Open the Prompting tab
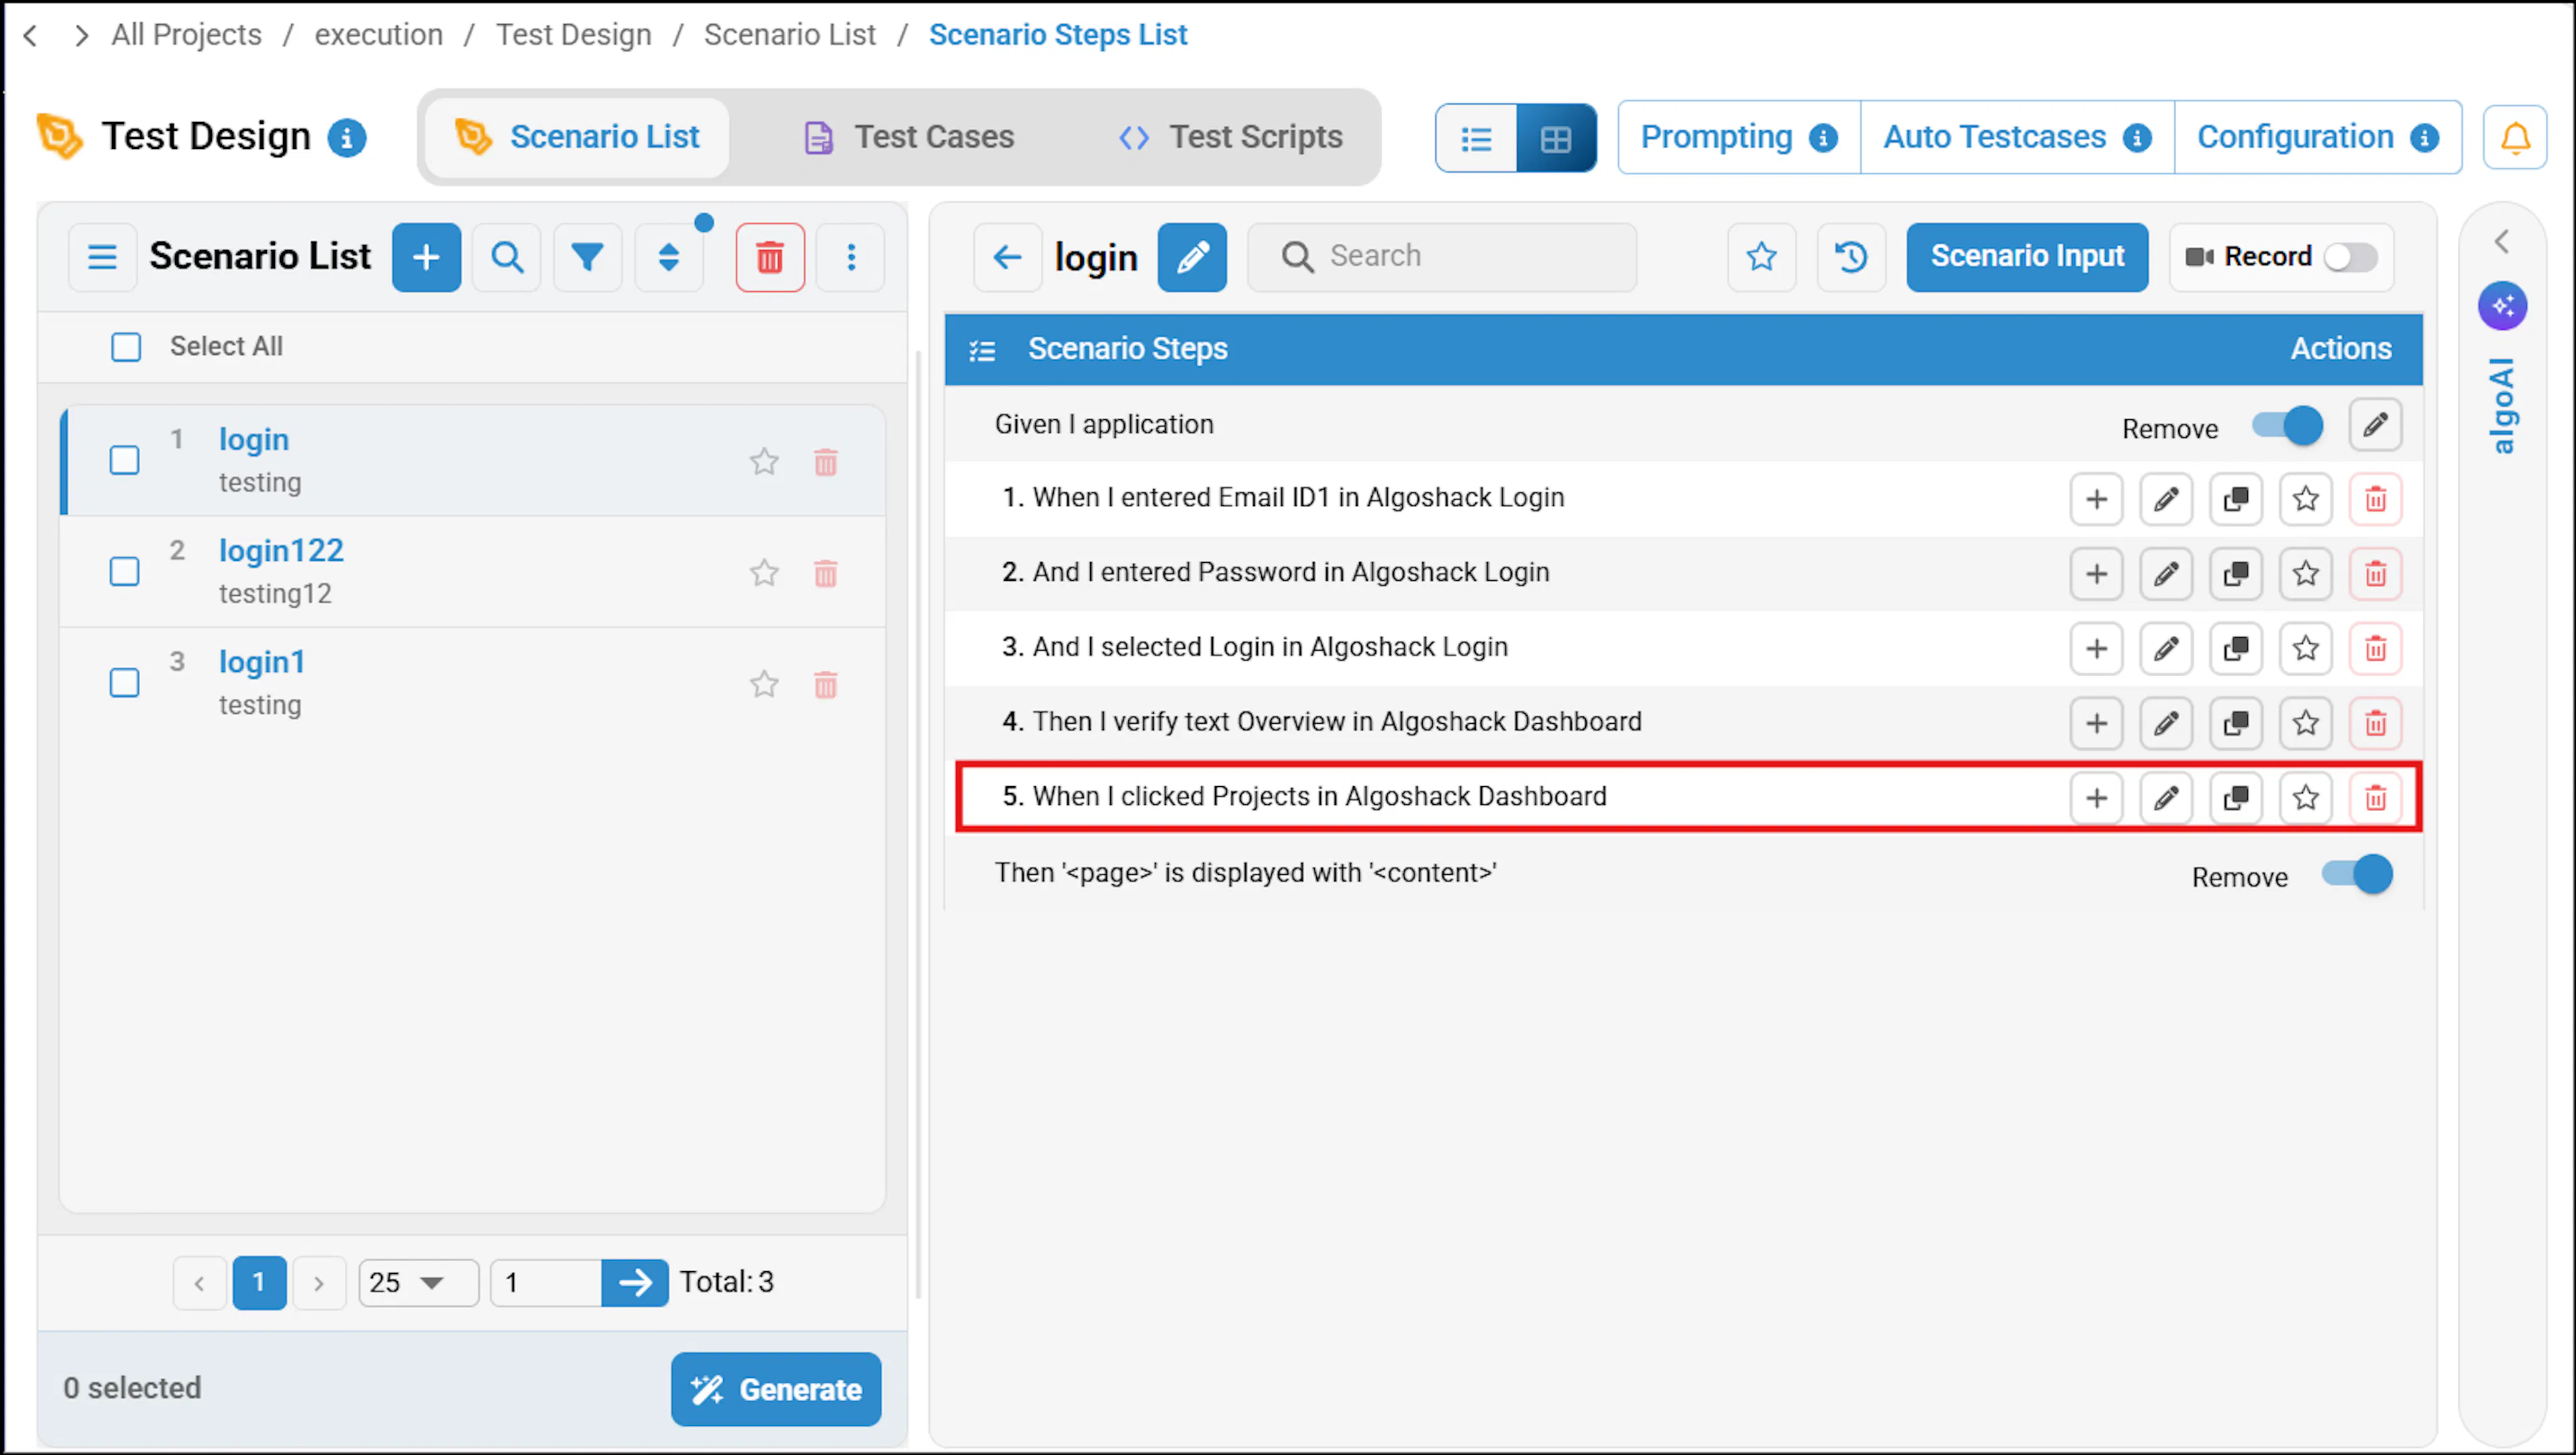2576x1455 pixels. [x=1739, y=137]
